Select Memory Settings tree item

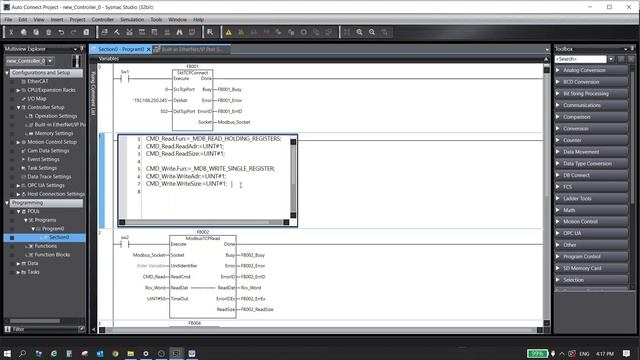[x=53, y=133]
